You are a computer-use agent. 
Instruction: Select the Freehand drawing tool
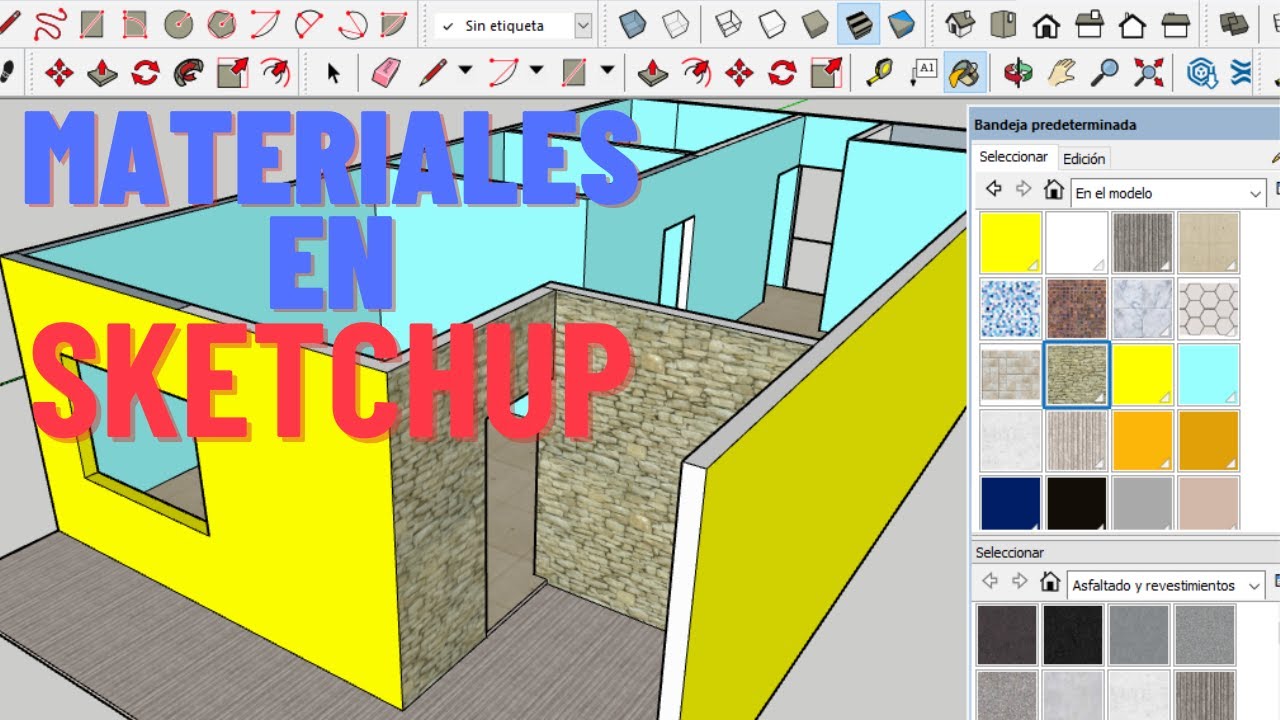49,24
